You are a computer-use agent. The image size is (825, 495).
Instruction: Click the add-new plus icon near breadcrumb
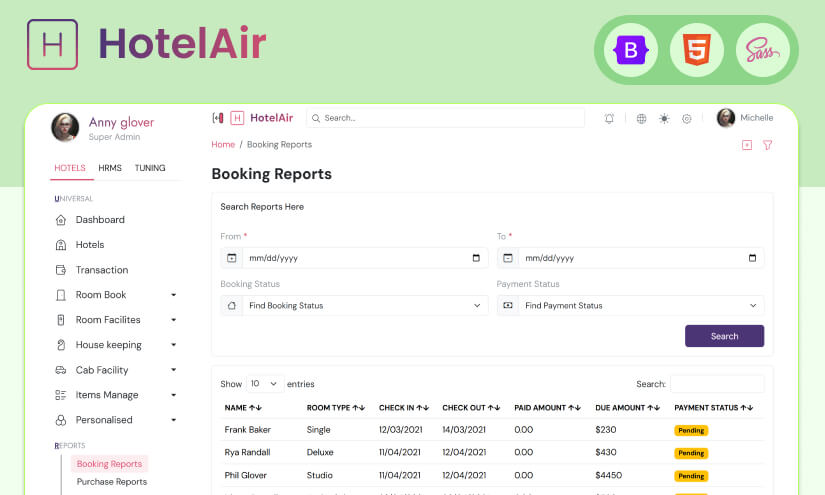(x=747, y=145)
